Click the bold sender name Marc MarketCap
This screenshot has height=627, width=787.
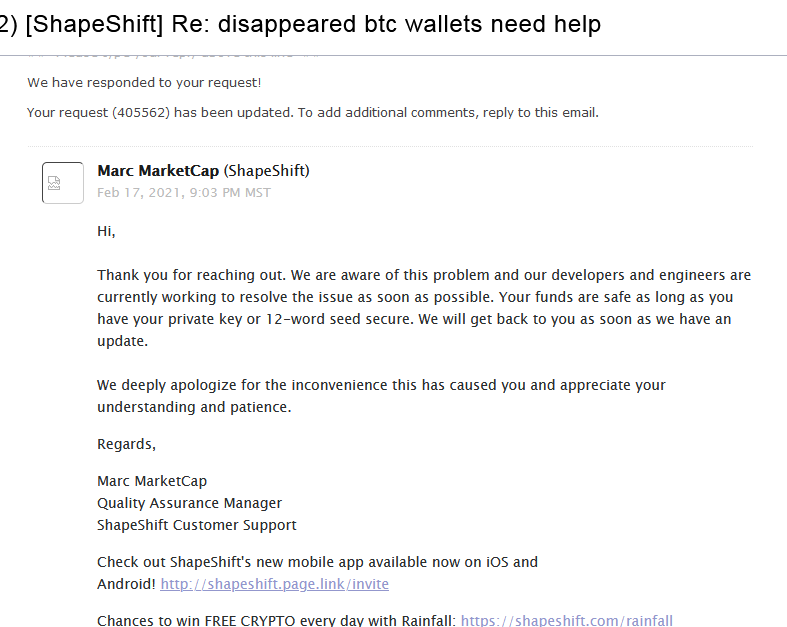point(158,171)
